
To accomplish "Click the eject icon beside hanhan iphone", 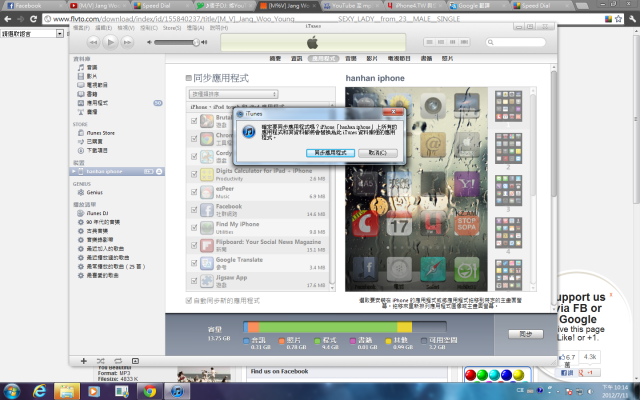I will (159, 171).
